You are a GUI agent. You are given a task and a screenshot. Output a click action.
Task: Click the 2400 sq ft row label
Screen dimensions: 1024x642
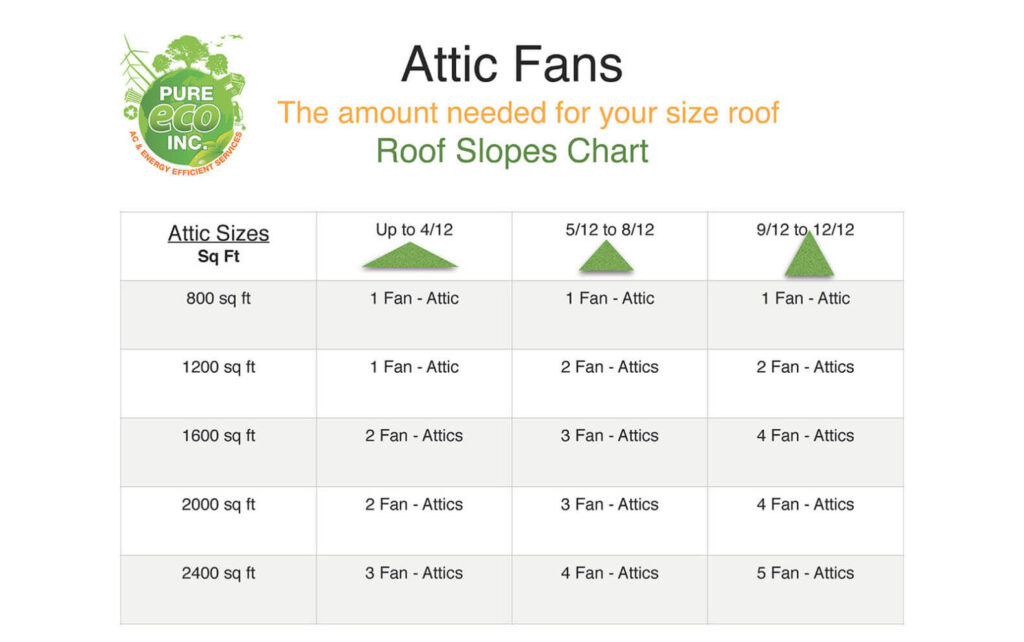[218, 573]
